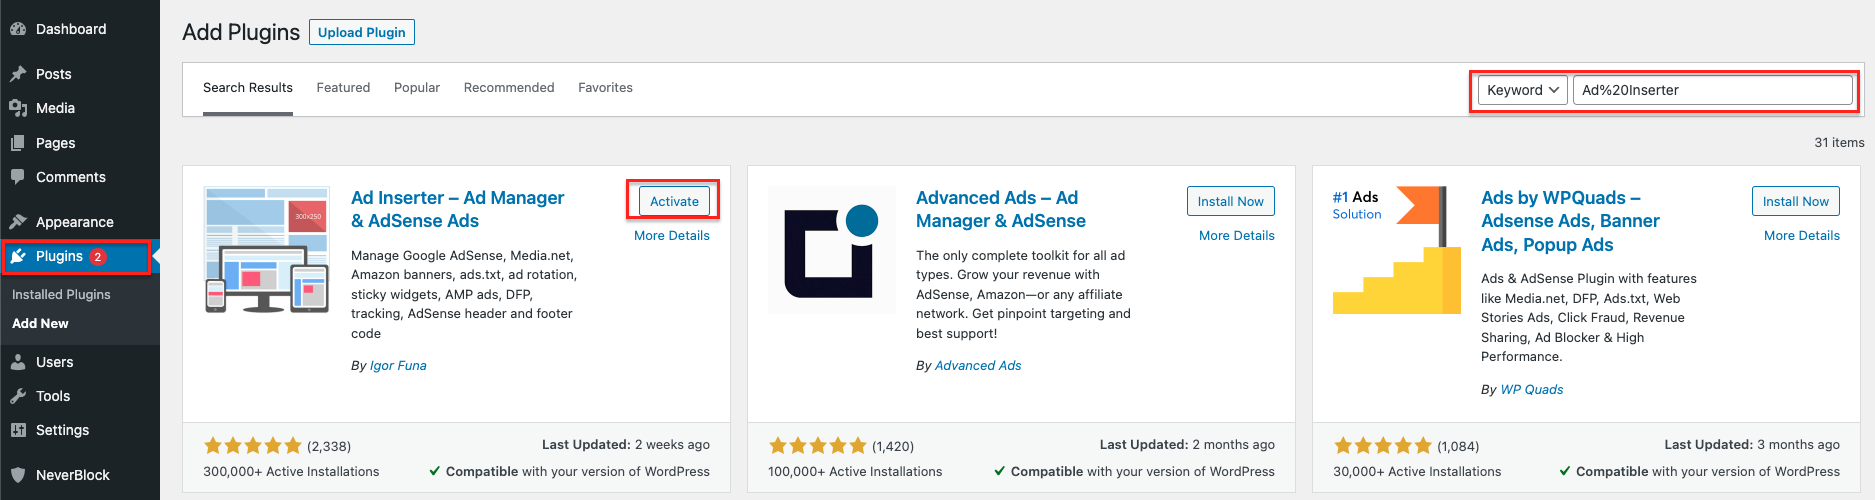Install the Advanced Ads plugin
1875x500 pixels.
click(1231, 201)
